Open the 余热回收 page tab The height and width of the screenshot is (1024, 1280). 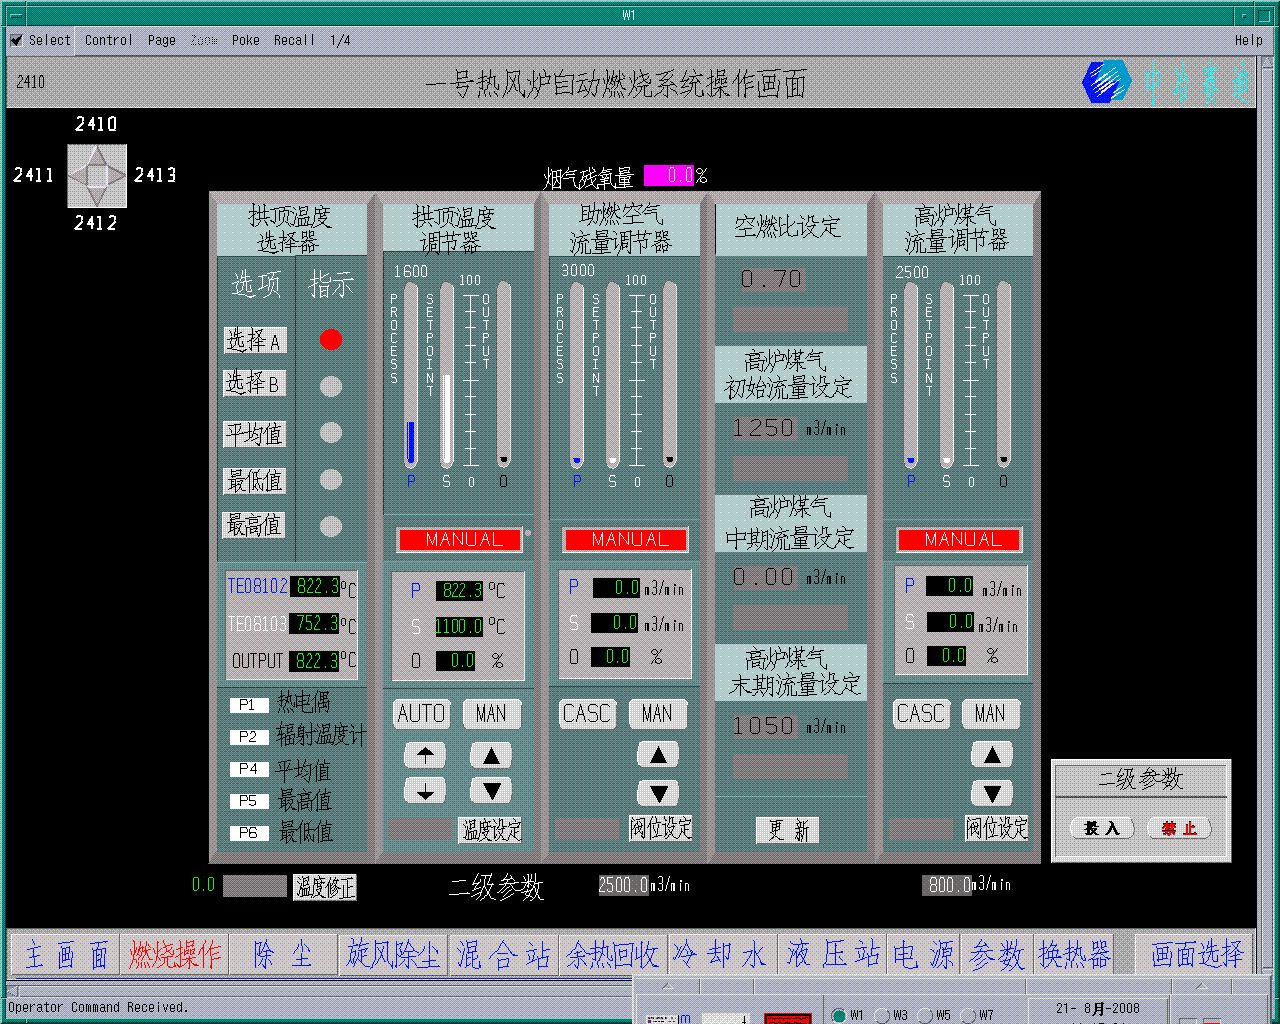613,955
